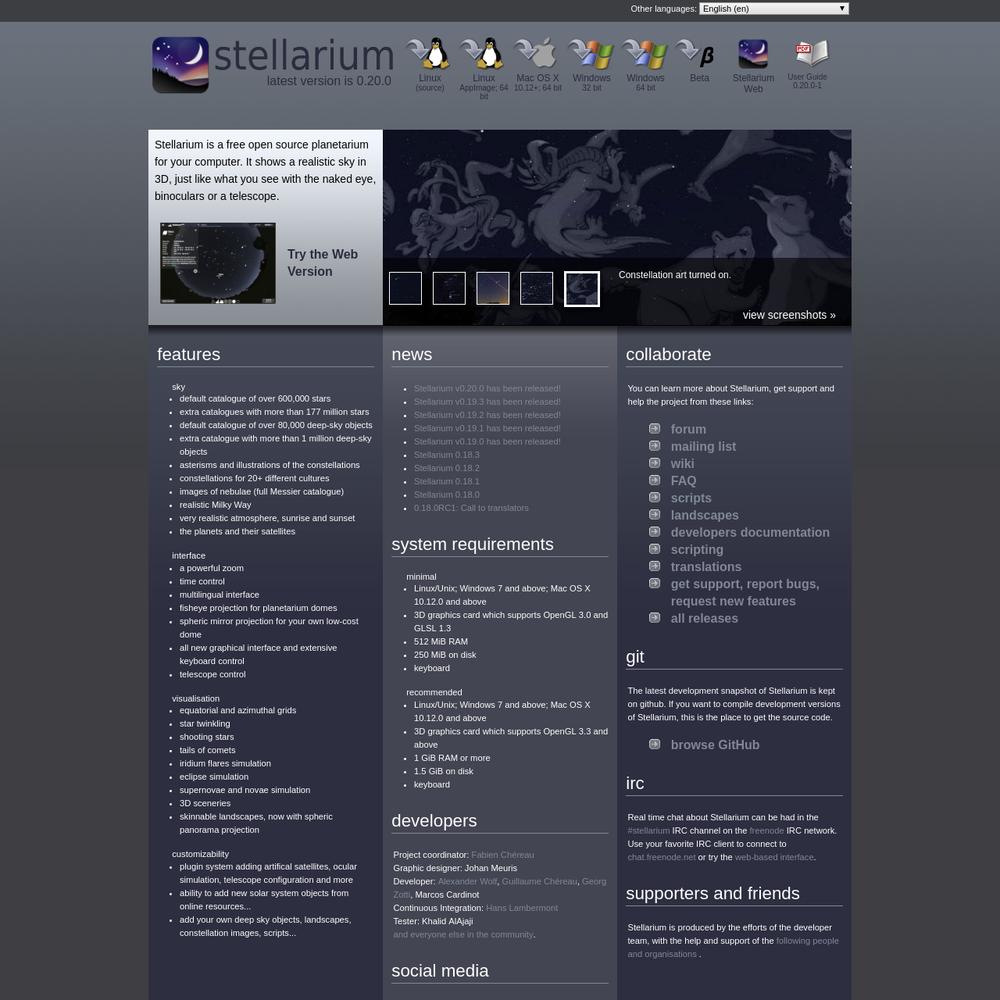The height and width of the screenshot is (1000, 1000).
Task: Open the scripts link
Action: click(691, 498)
